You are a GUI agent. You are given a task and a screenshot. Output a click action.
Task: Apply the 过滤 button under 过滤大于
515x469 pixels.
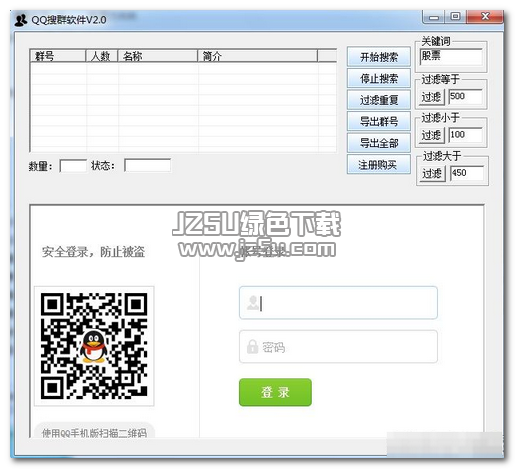[x=433, y=174]
